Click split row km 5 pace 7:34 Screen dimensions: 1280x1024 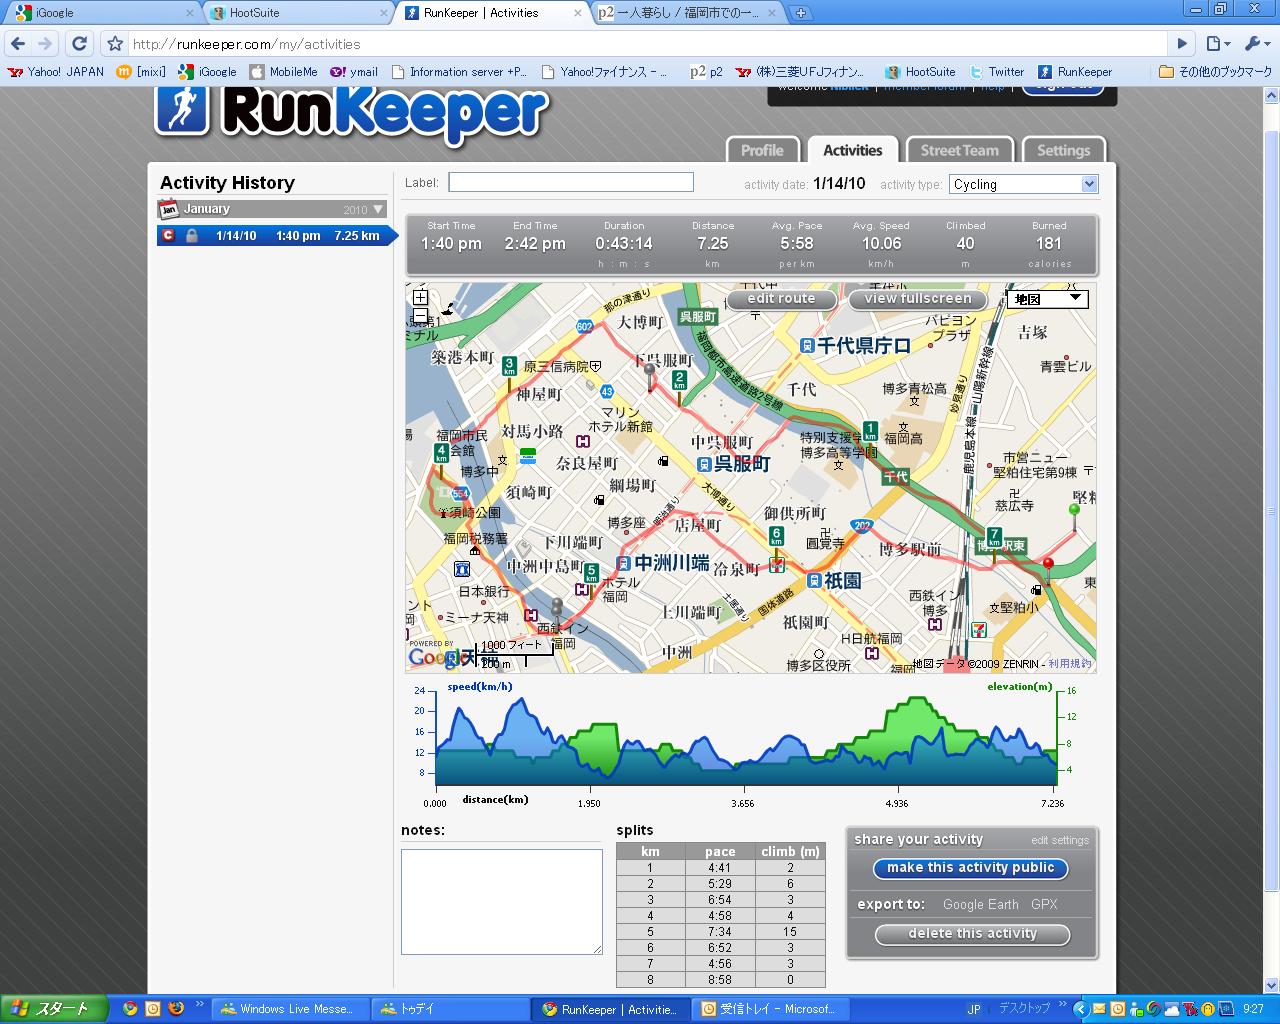pos(720,932)
